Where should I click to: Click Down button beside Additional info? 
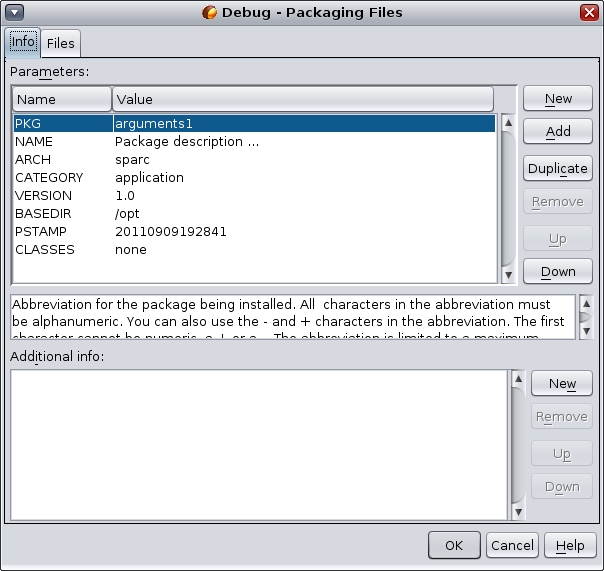point(562,487)
